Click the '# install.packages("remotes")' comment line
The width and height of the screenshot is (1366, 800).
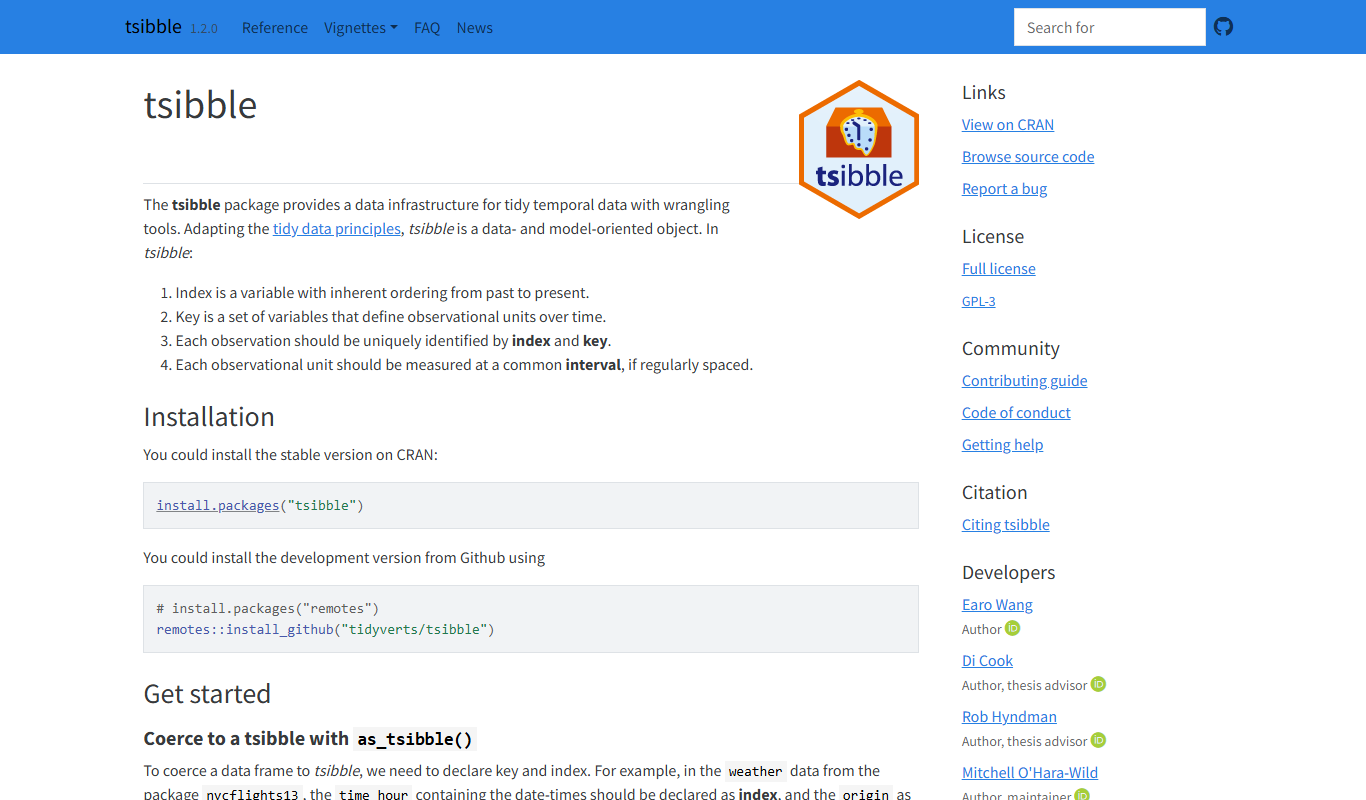[268, 608]
